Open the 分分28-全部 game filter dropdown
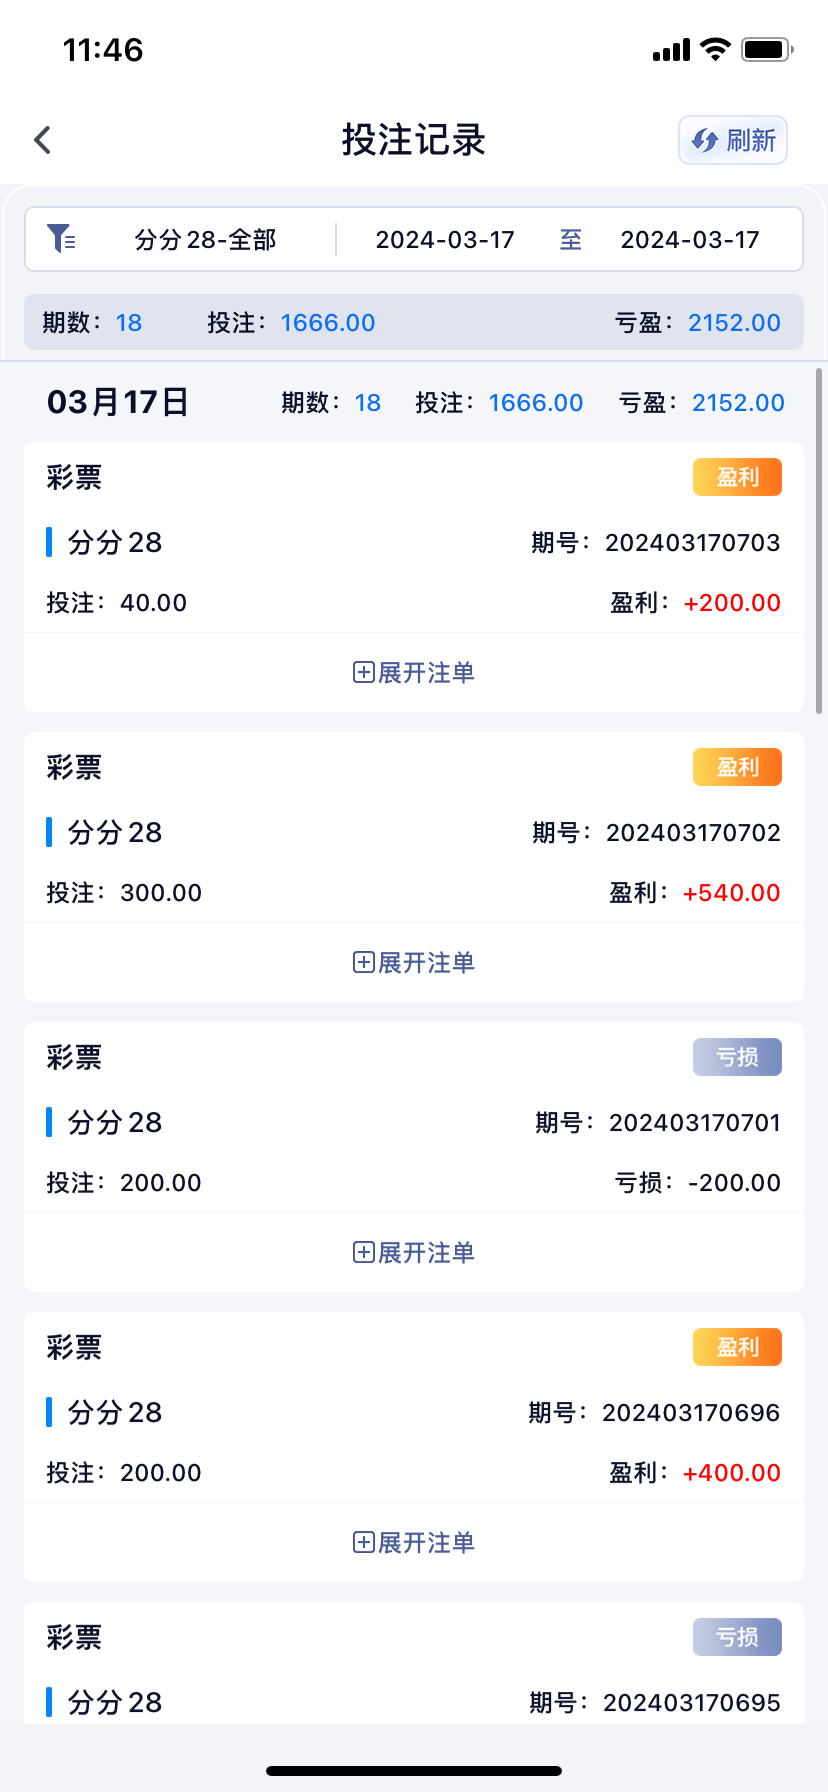This screenshot has width=828, height=1792. pyautogui.click(x=205, y=240)
